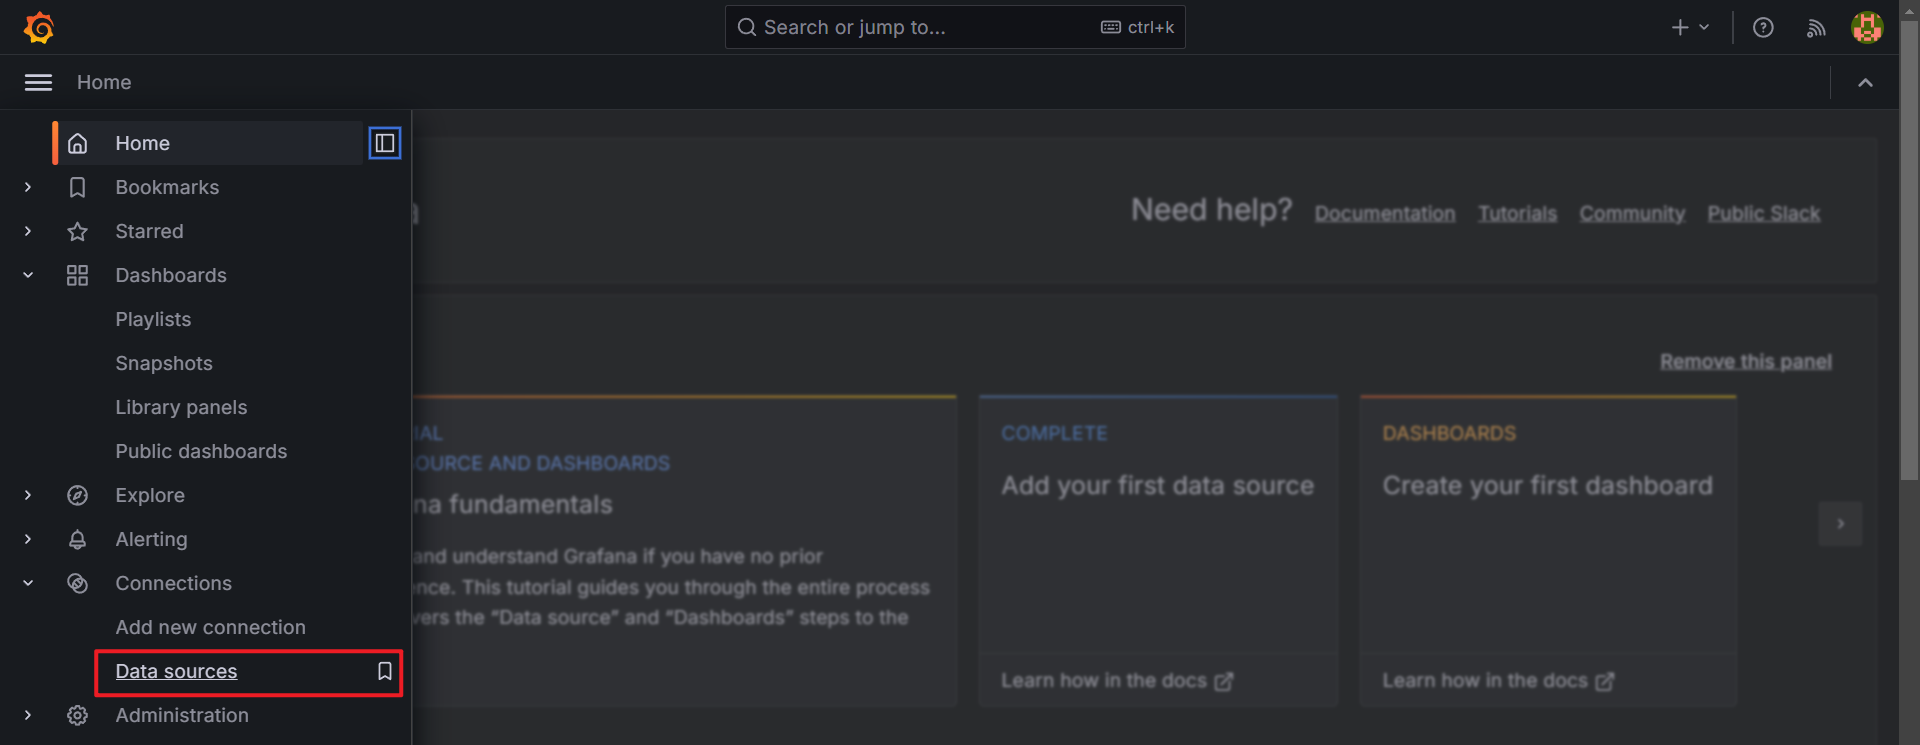Open Dashboards in the navigation menu
Image resolution: width=1920 pixels, height=745 pixels.
171,275
